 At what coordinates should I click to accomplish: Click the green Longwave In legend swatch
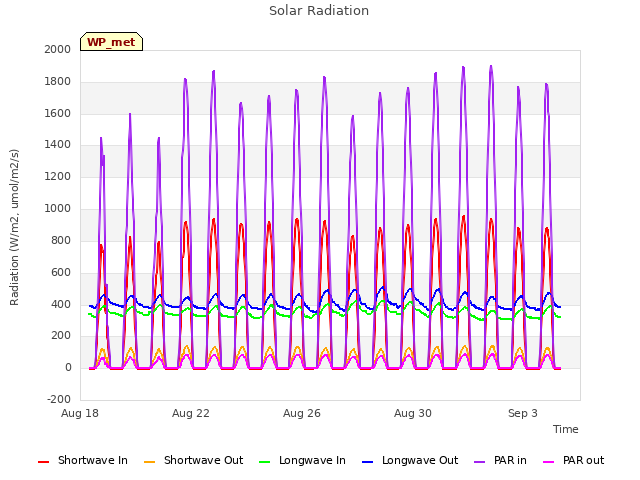point(264,462)
